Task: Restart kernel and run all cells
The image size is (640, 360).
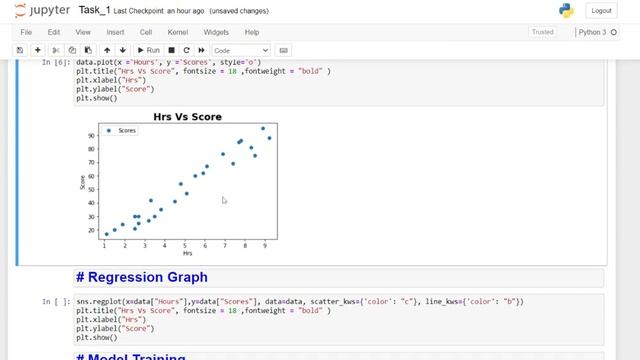Action: click(202, 50)
